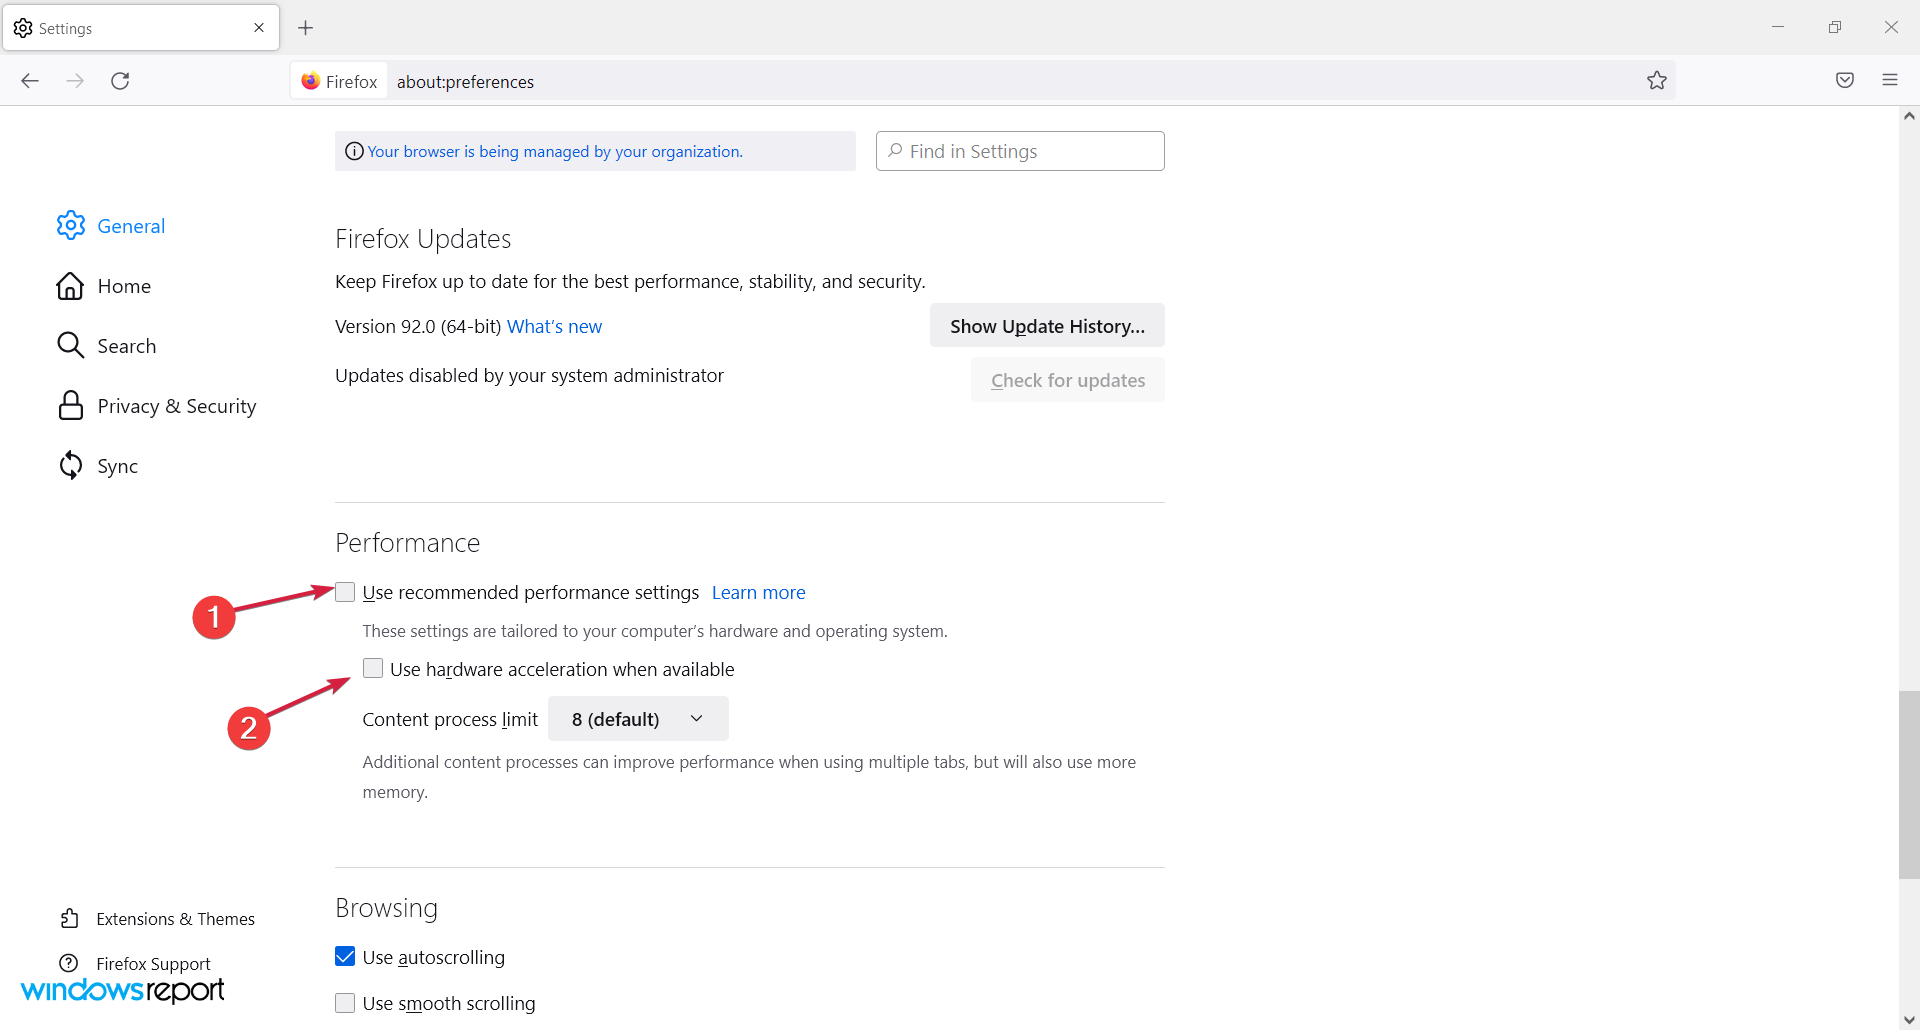The width and height of the screenshot is (1920, 1030).
Task: Uncheck Use autoscrolling
Action: (345, 956)
